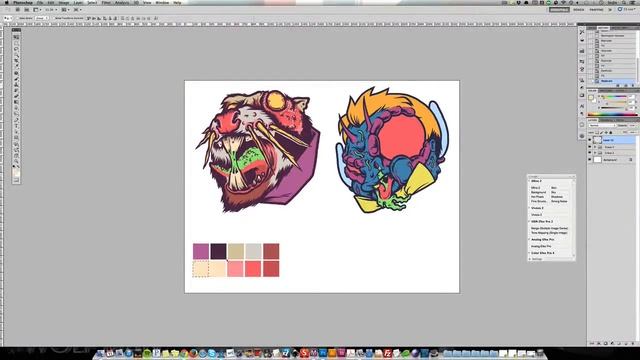
Task: Expand the first group in the Layers panel
Action: 595,147
